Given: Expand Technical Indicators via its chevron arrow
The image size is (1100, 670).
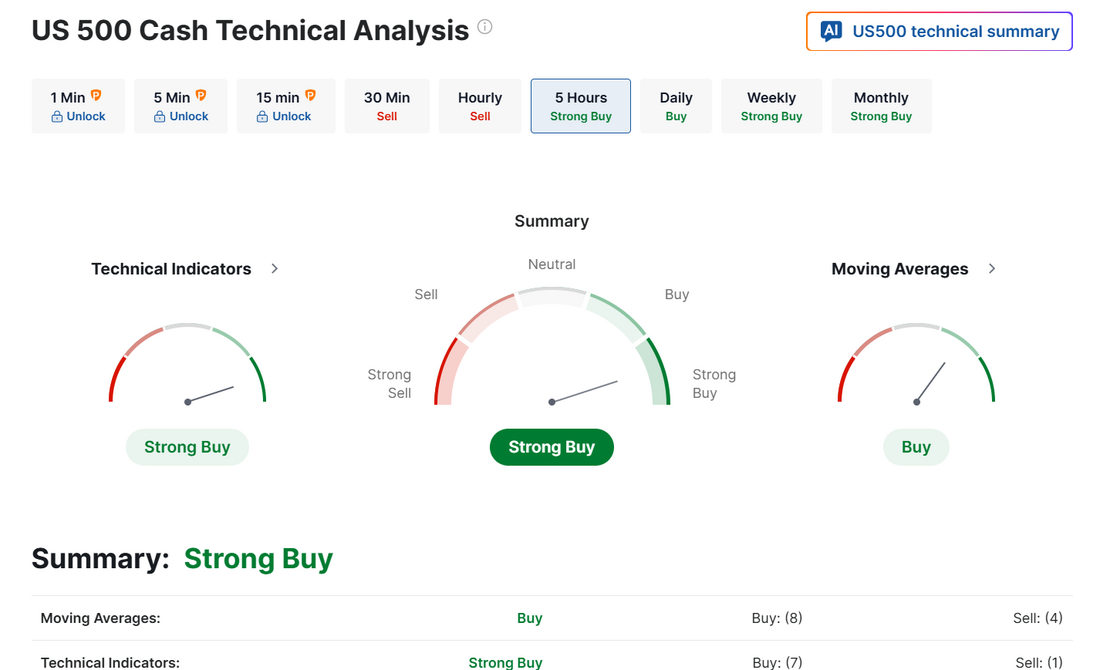Looking at the screenshot, I should pos(275,268).
